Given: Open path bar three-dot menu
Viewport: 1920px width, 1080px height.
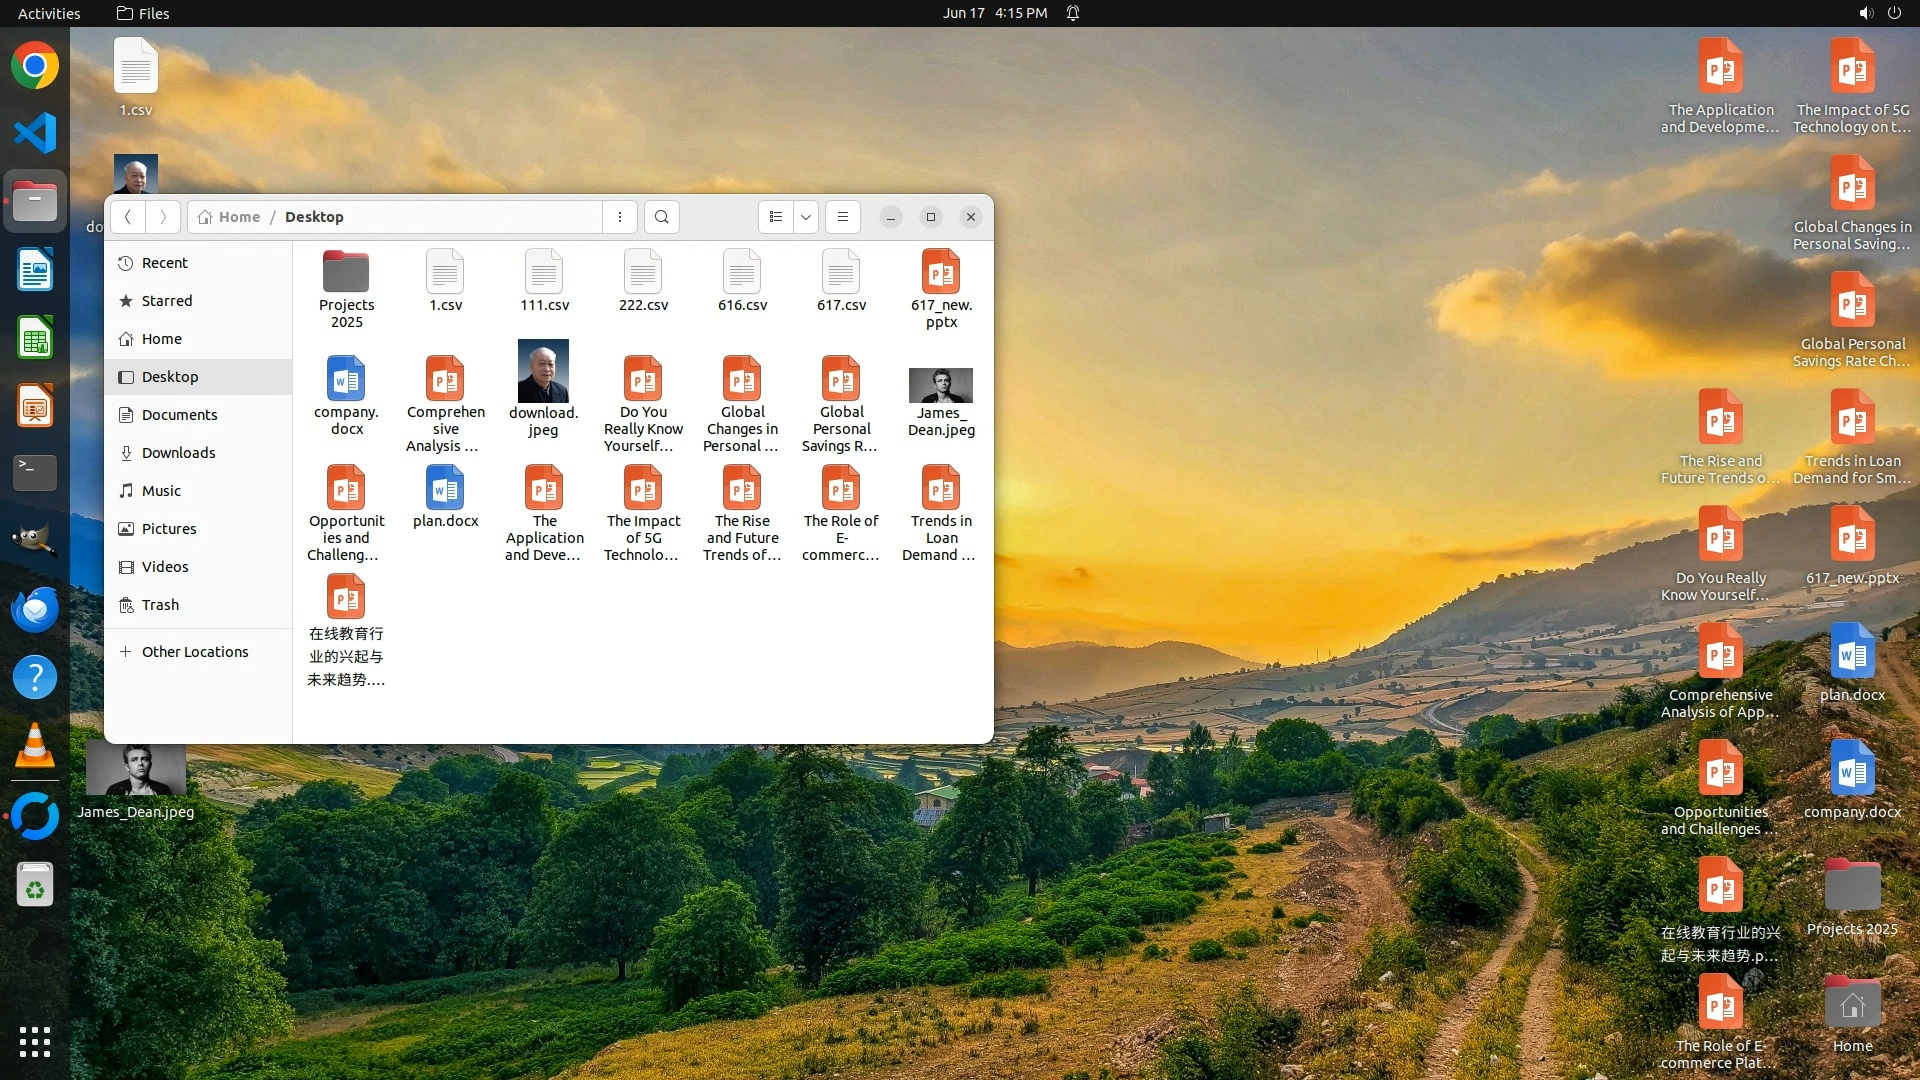Looking at the screenshot, I should pyautogui.click(x=620, y=217).
